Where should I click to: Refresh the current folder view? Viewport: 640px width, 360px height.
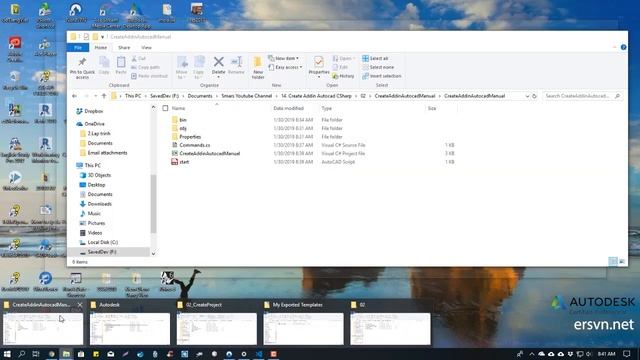pyautogui.click(x=534, y=96)
